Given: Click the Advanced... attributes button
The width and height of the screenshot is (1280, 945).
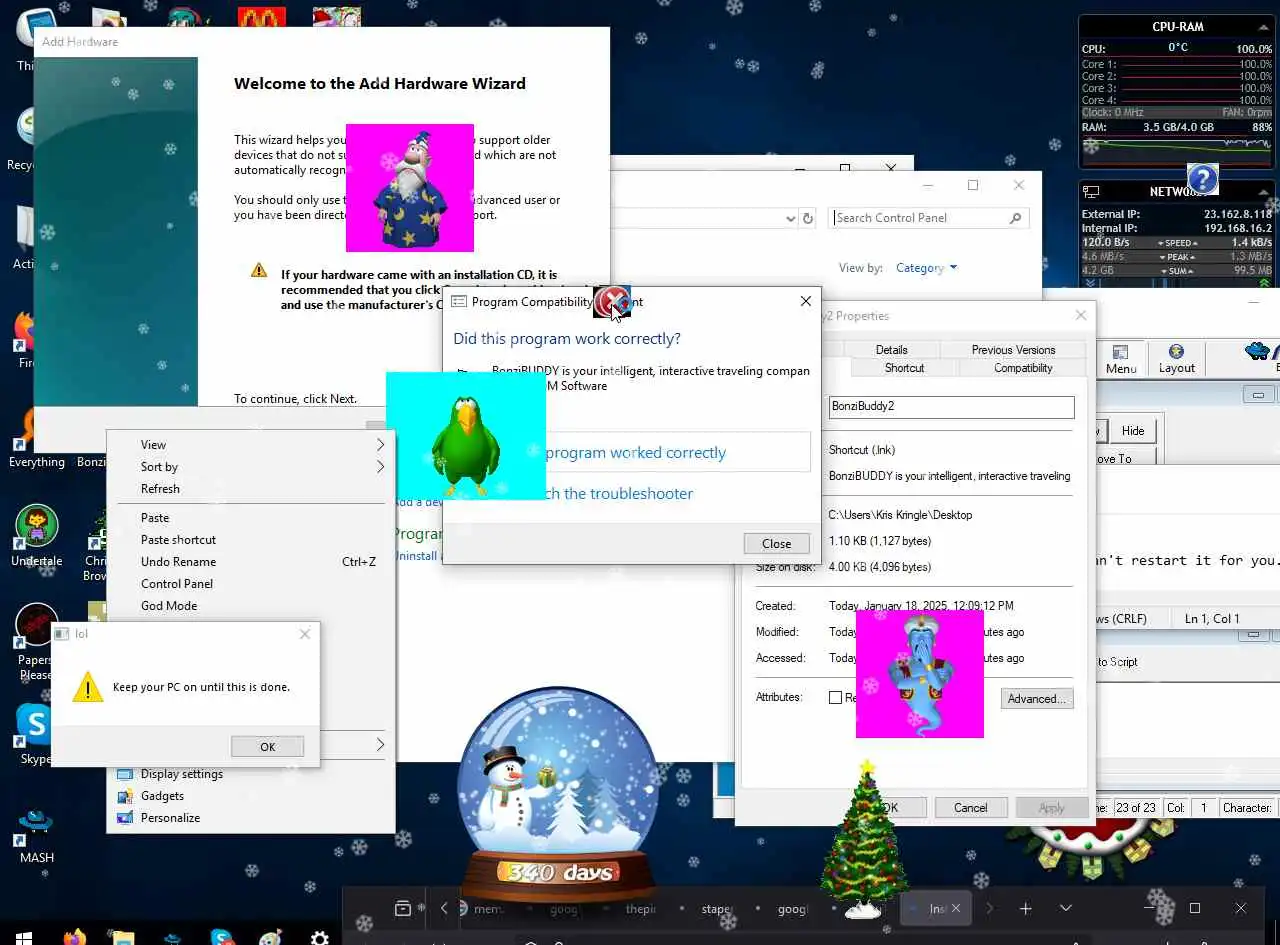Looking at the screenshot, I should 1037,699.
